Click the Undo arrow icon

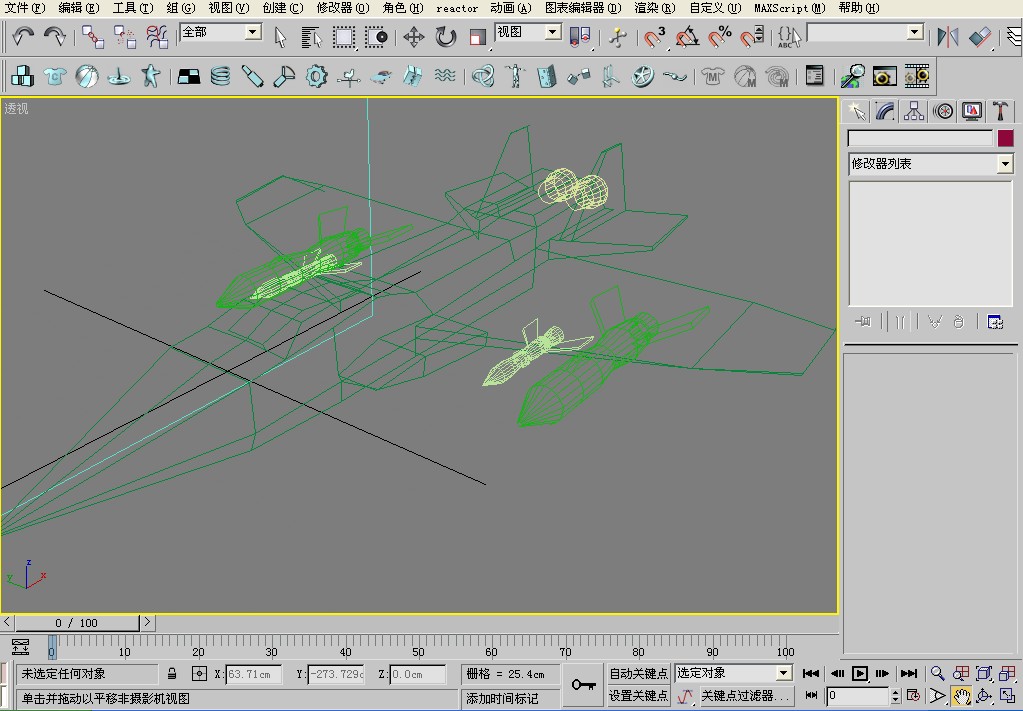pos(23,37)
